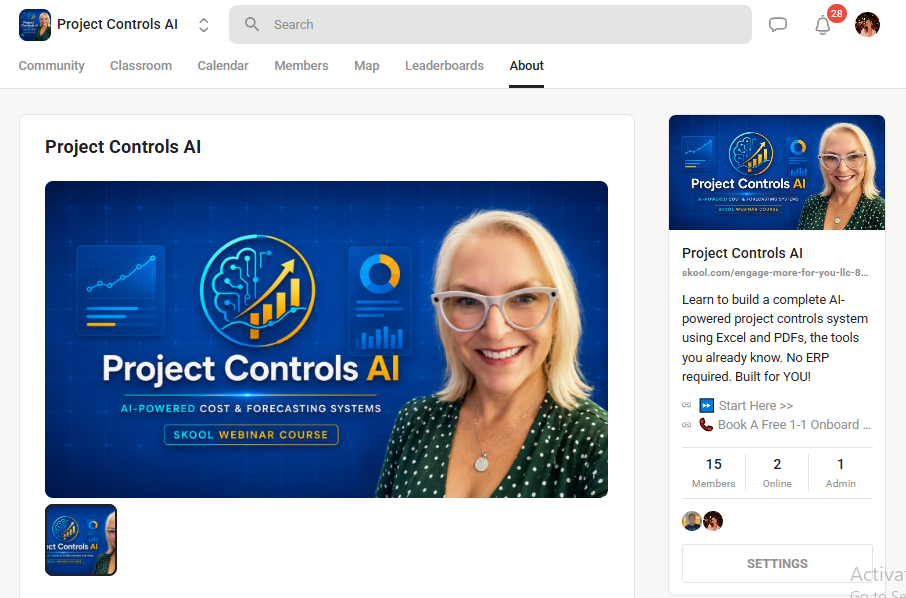
Task: Show the Leaderboards tab
Action: tap(444, 66)
